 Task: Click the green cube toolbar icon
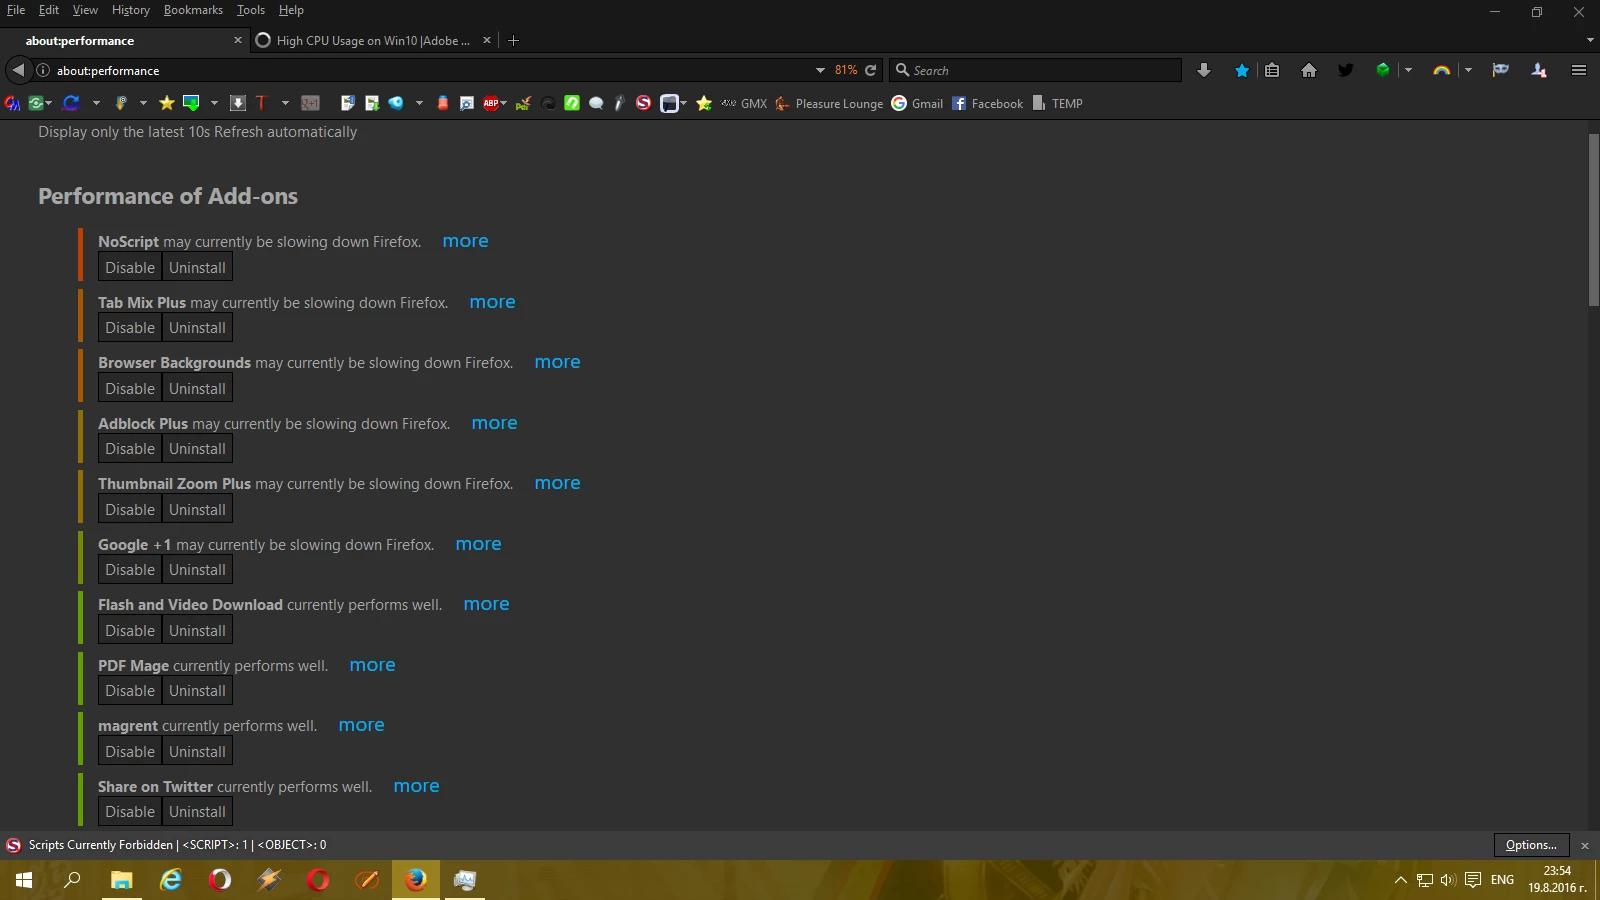coord(1383,70)
